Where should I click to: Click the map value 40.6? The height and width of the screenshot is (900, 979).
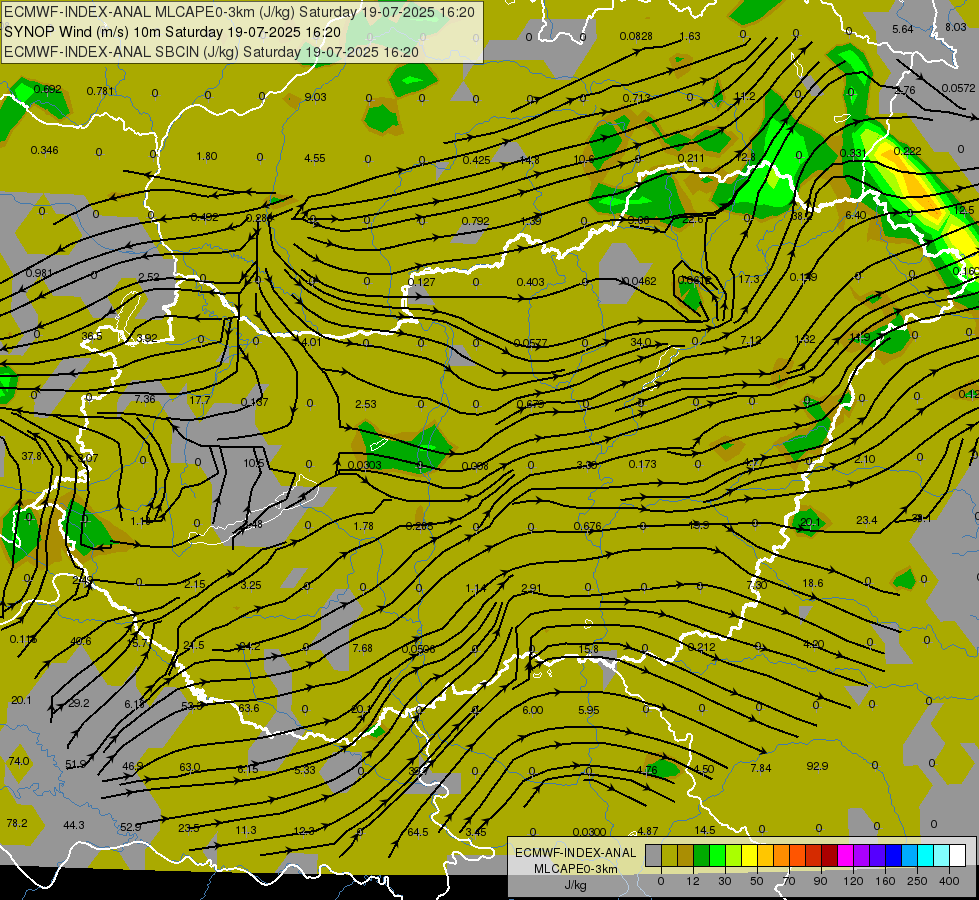(x=81, y=641)
